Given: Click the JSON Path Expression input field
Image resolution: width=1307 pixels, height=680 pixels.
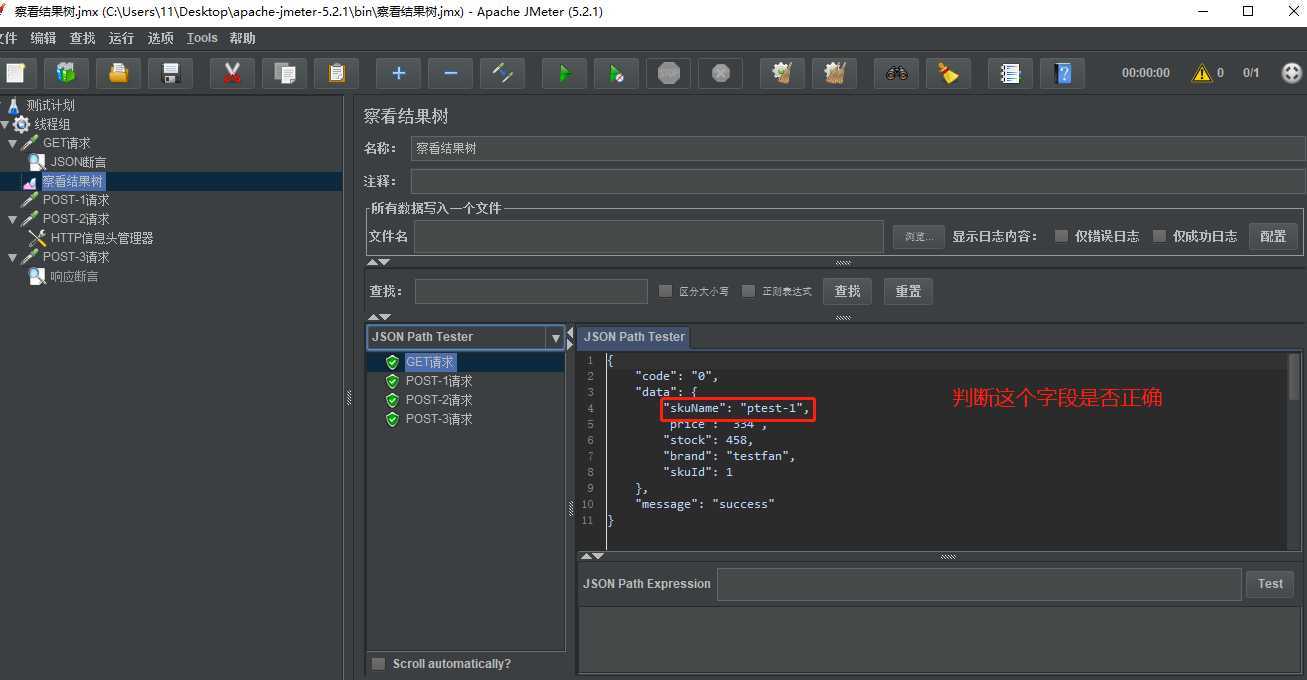Looking at the screenshot, I should coord(979,584).
